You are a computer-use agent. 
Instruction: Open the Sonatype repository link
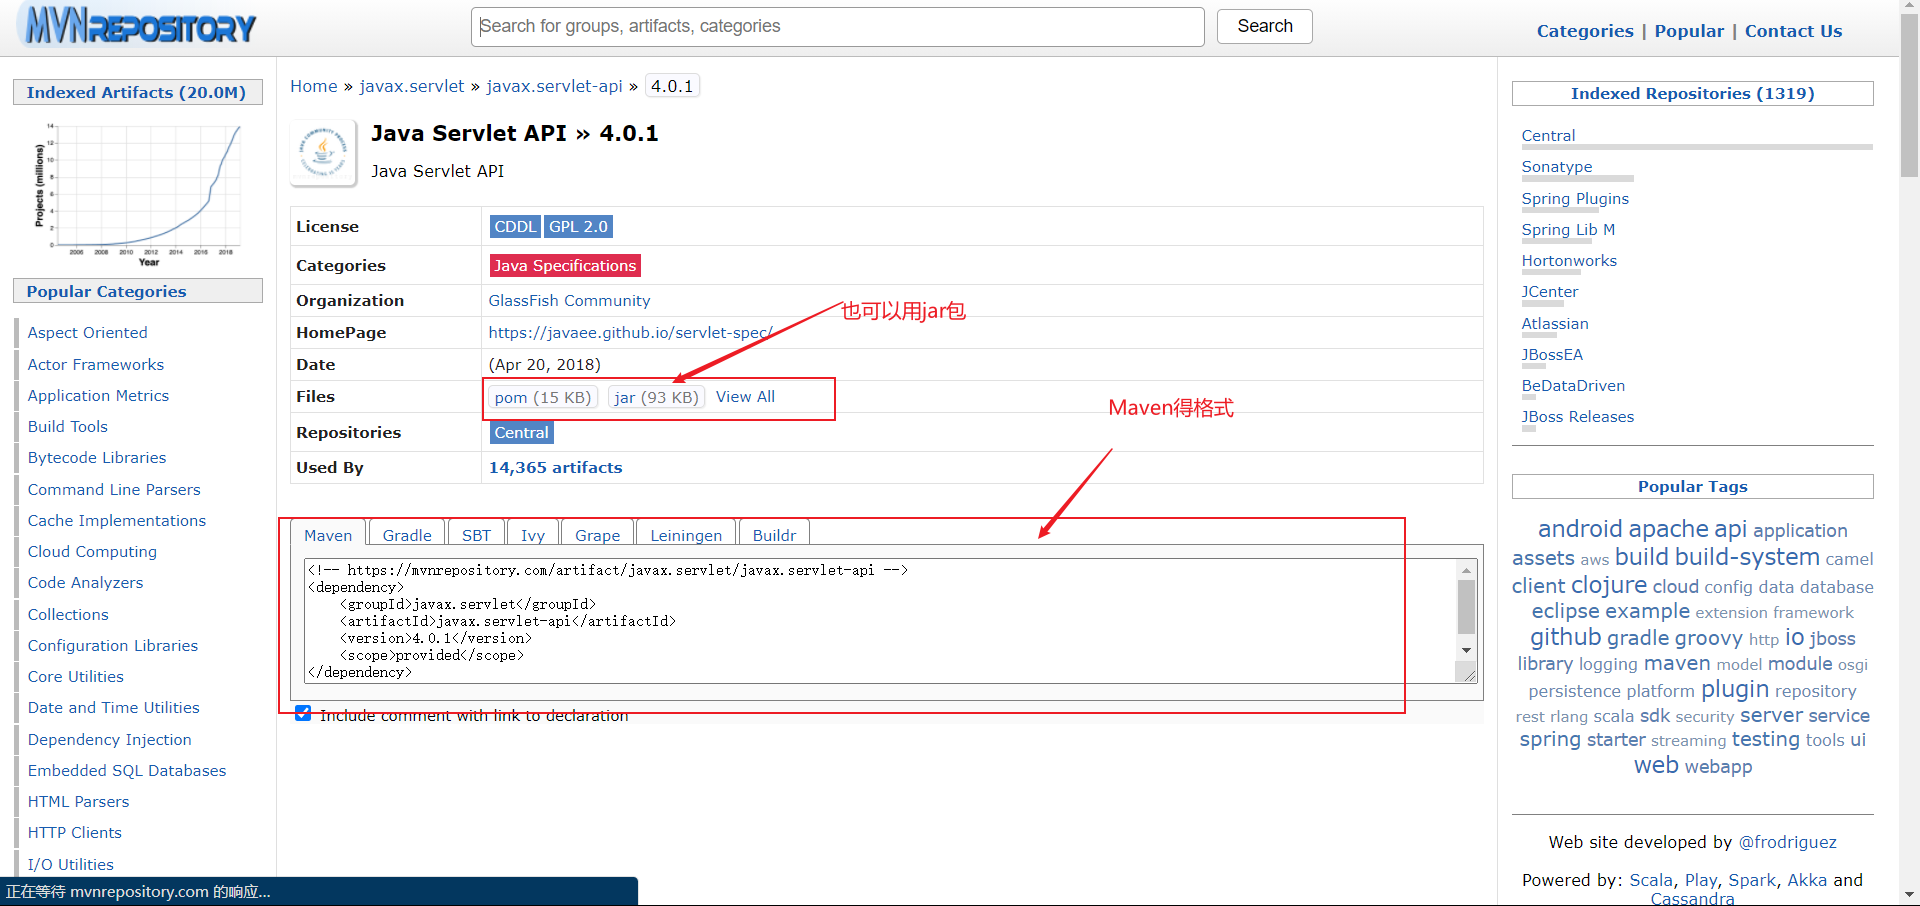pyautogui.click(x=1557, y=167)
